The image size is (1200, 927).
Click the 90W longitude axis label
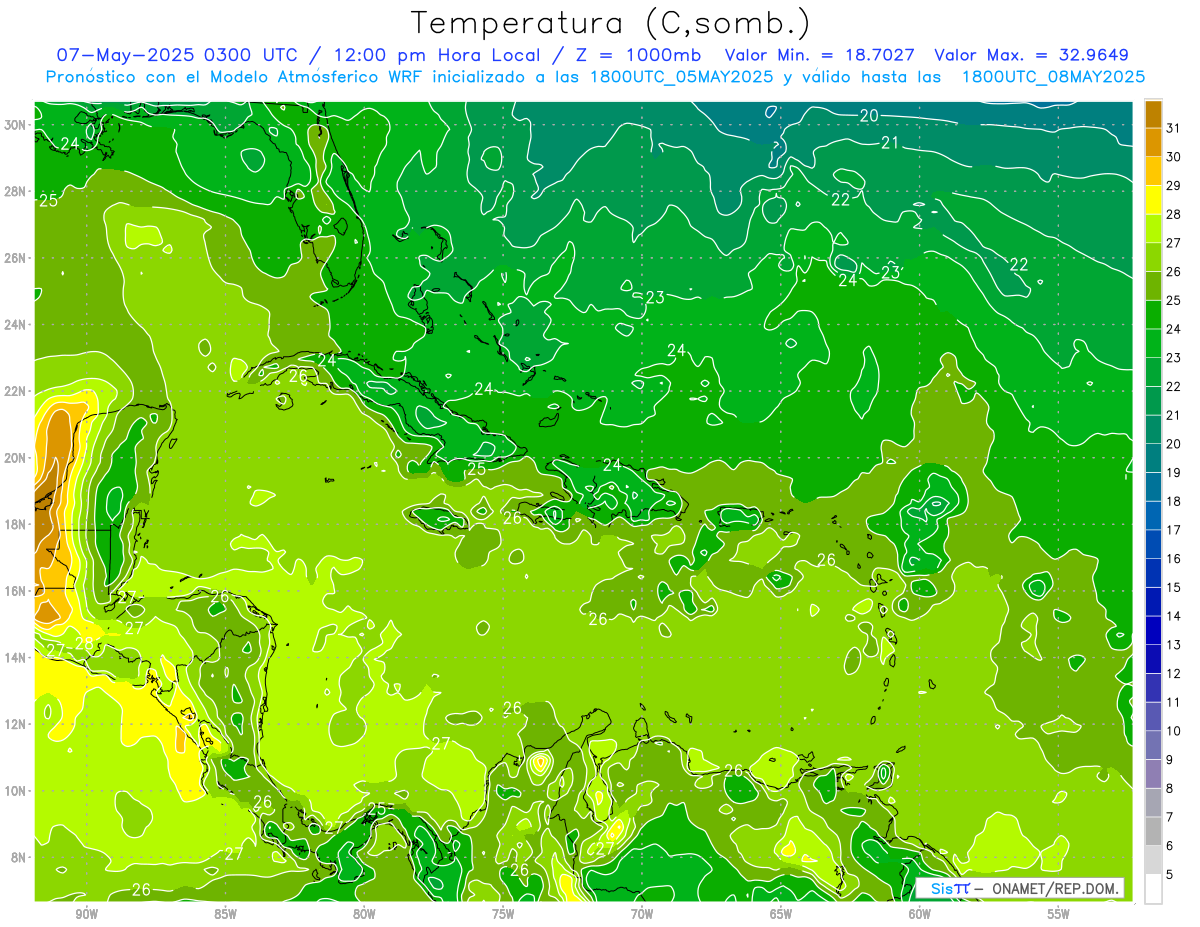(86, 914)
